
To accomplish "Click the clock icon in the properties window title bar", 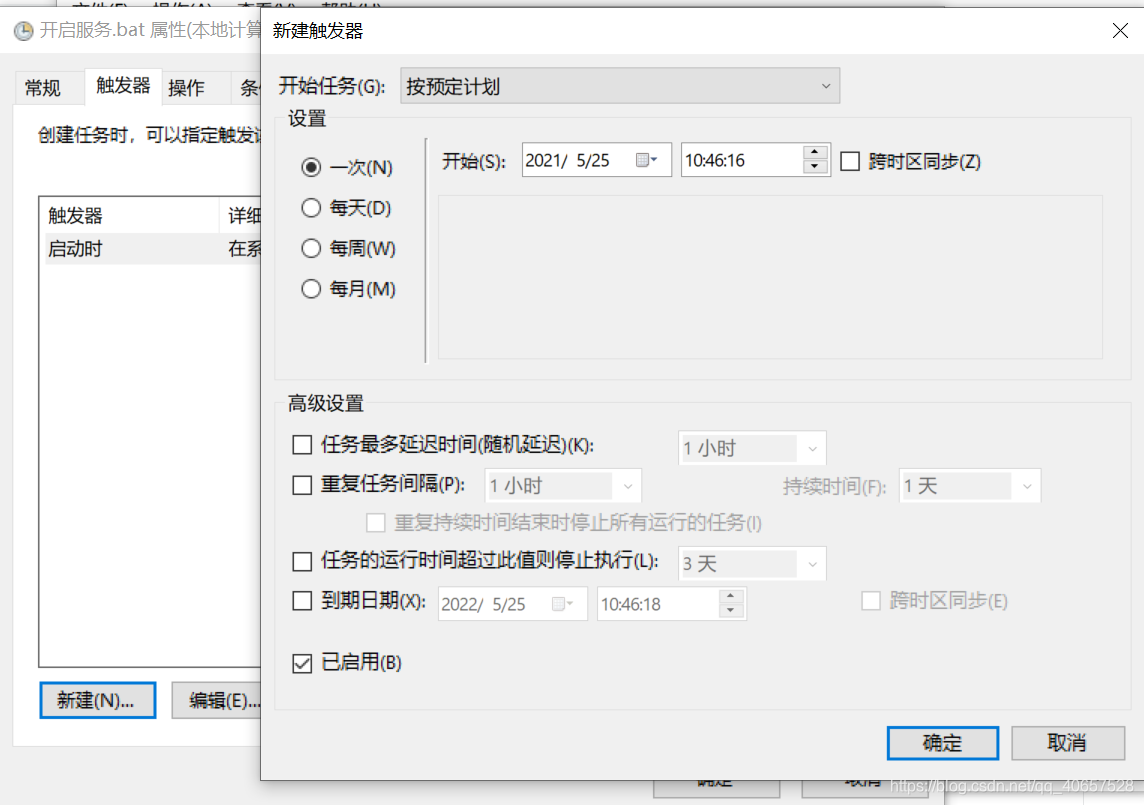I will pos(22,32).
